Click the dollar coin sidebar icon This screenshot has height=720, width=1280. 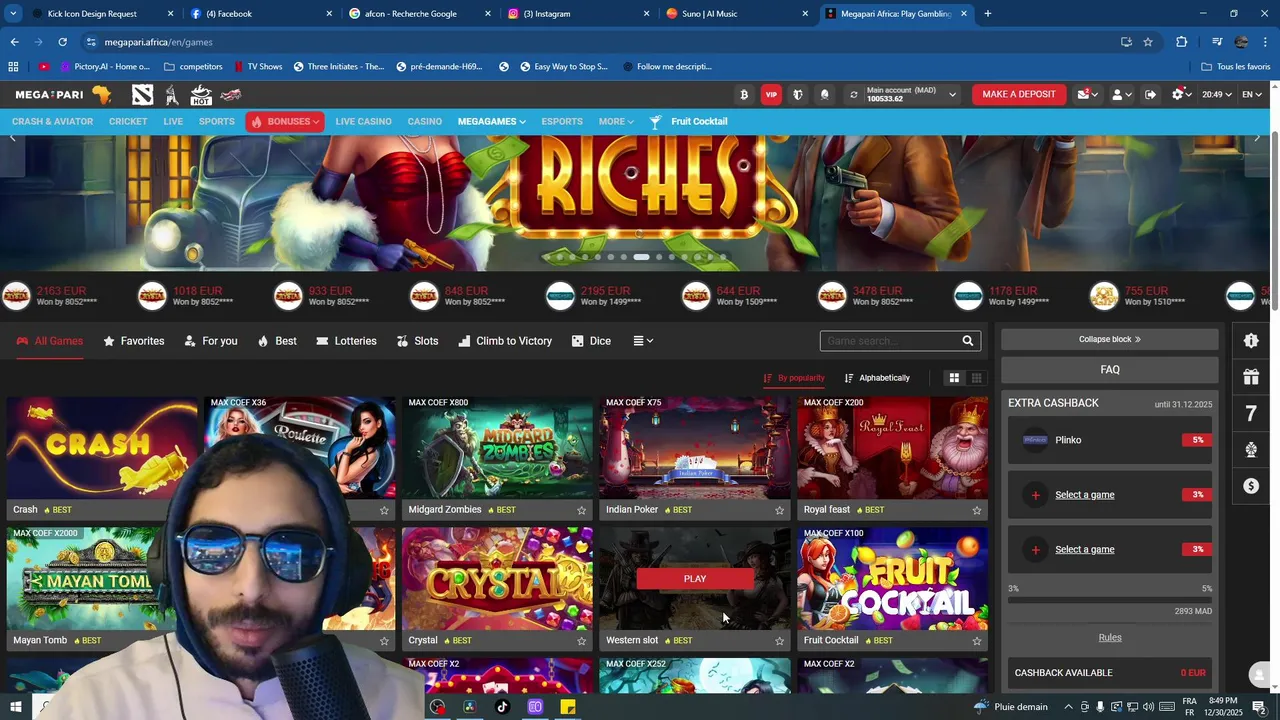pyautogui.click(x=1251, y=486)
